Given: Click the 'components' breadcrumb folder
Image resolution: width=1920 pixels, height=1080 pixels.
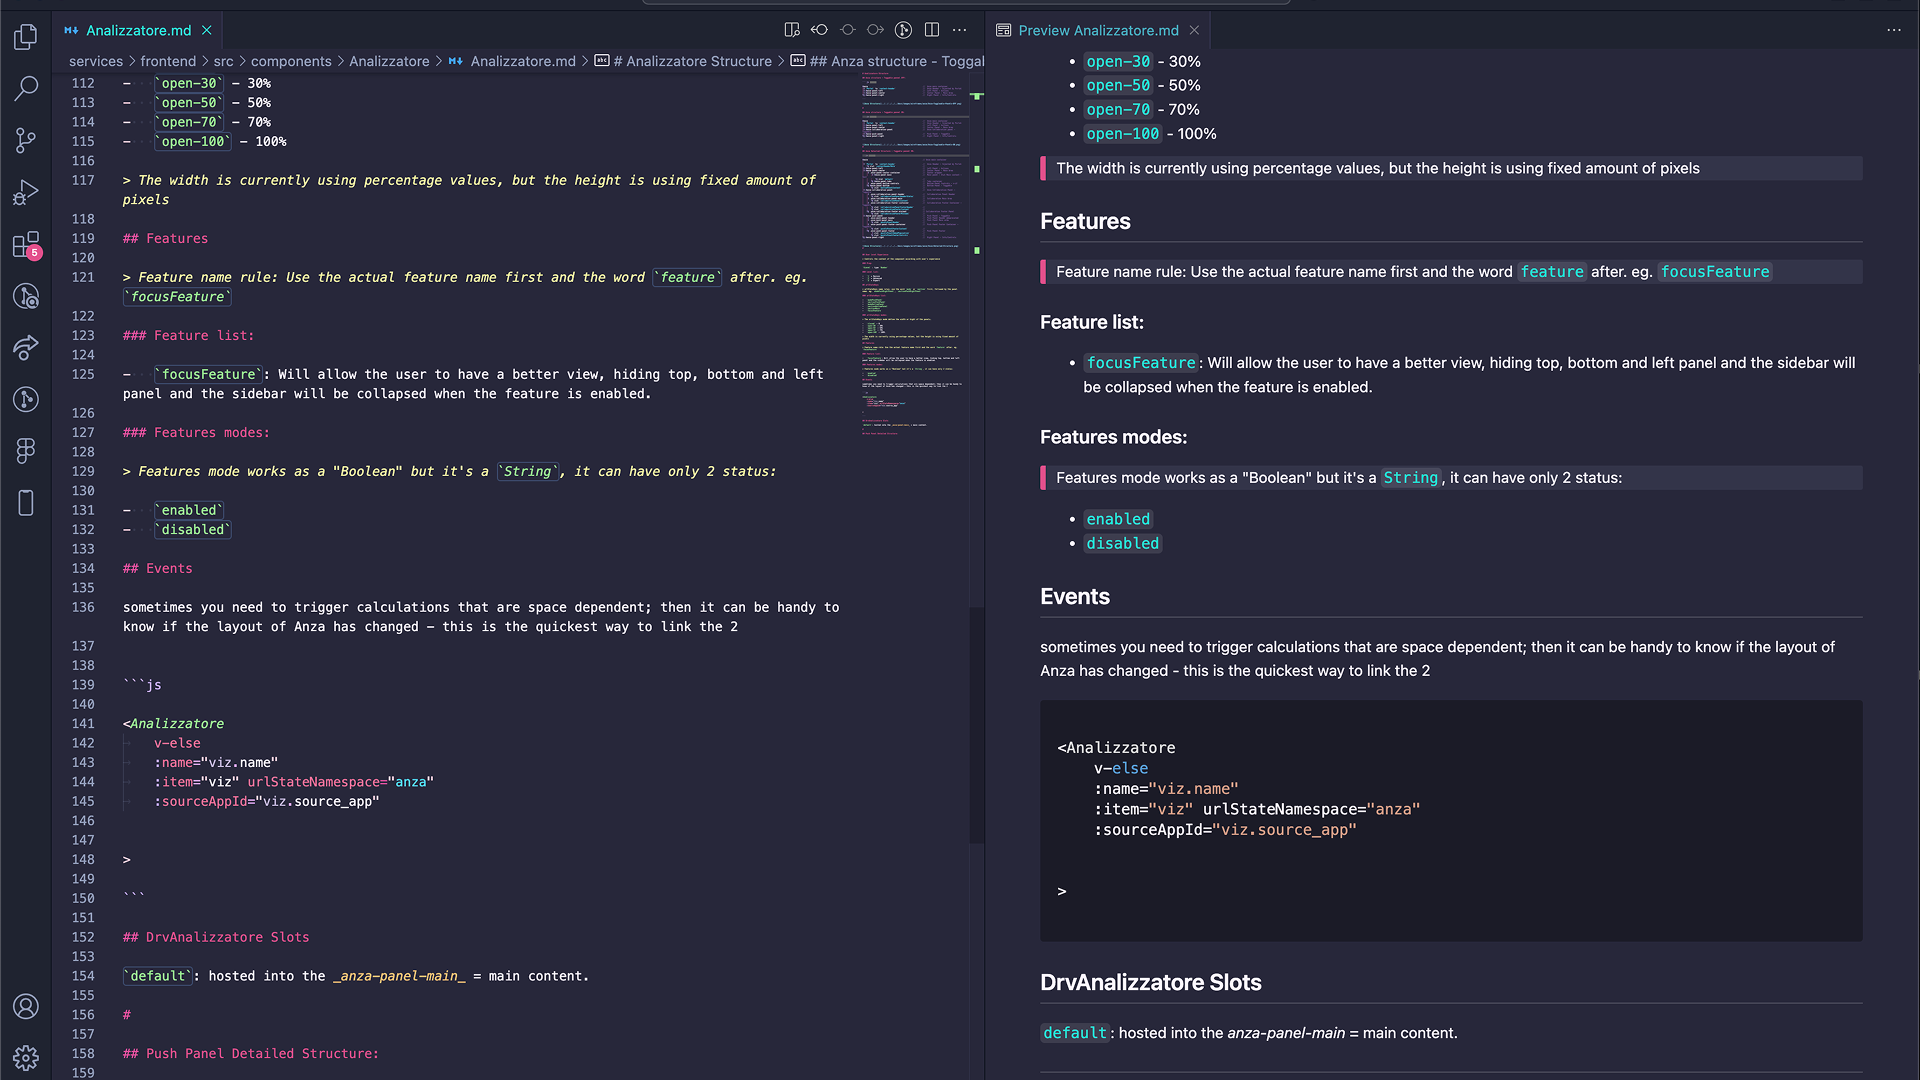Looking at the screenshot, I should [x=291, y=61].
